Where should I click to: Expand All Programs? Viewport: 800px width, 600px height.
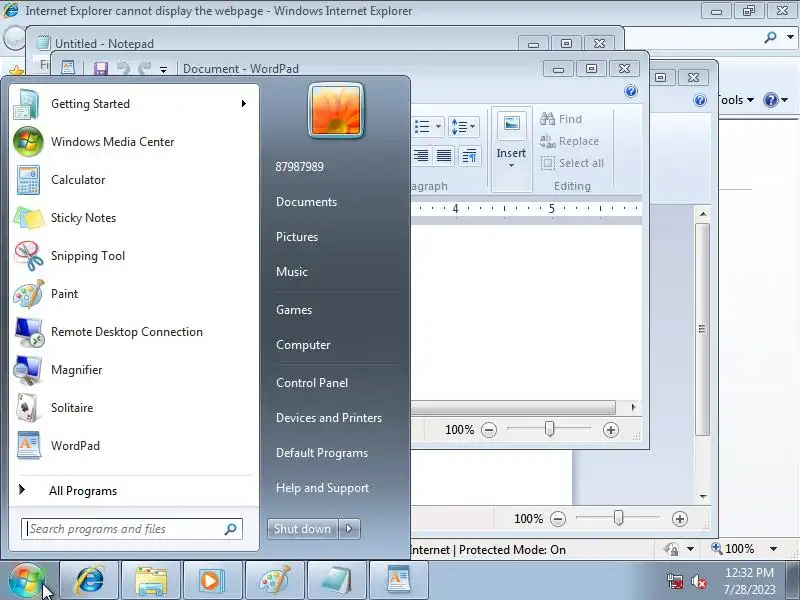point(133,491)
